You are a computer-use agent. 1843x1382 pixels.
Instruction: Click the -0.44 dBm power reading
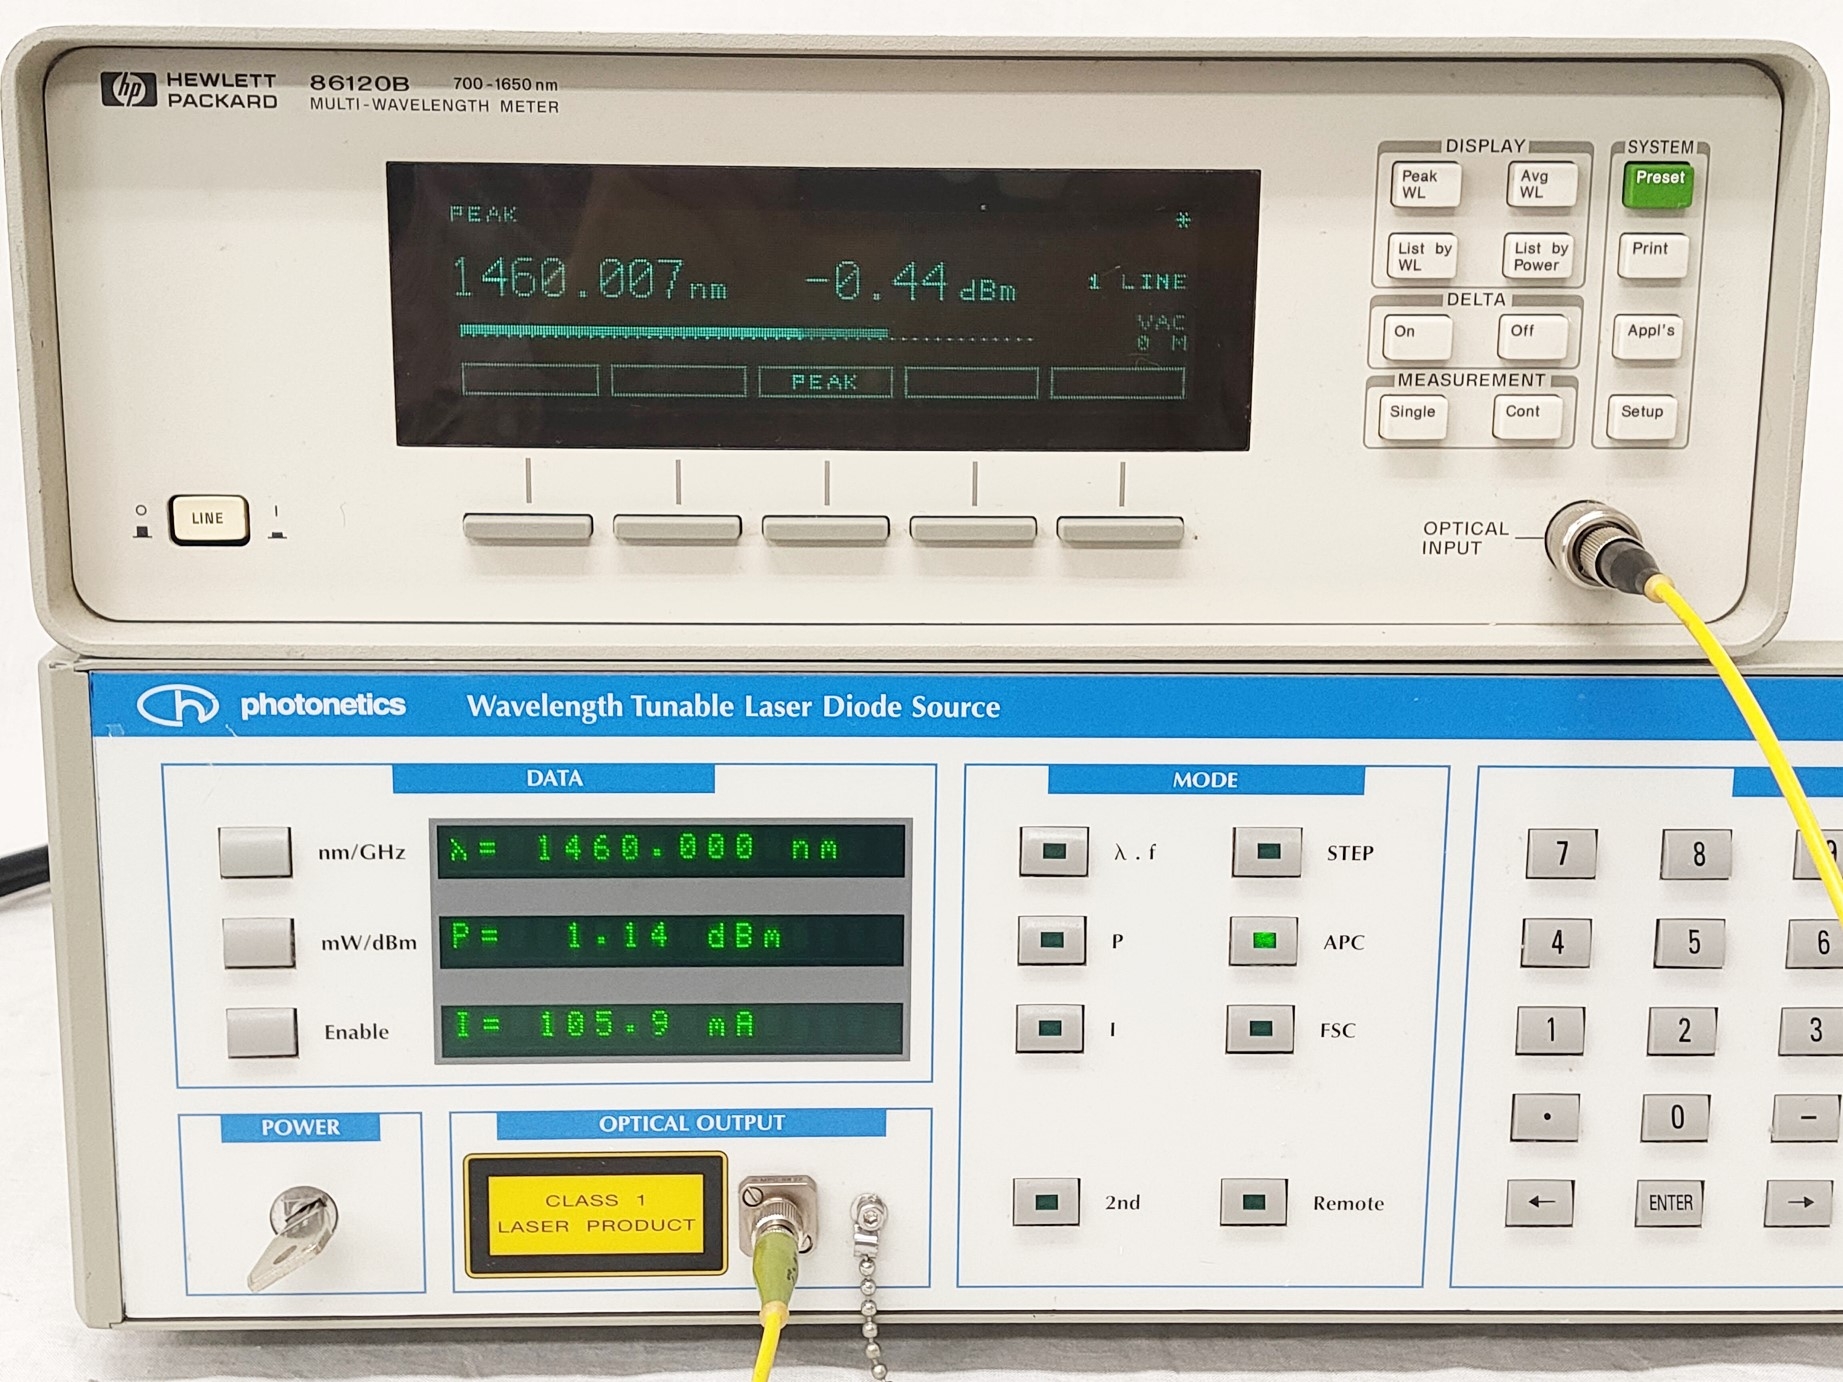click(910, 282)
